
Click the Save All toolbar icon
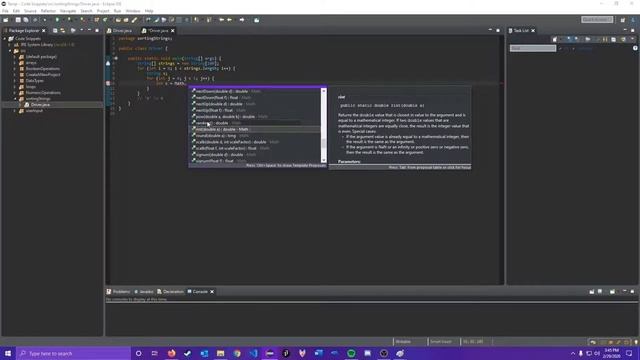pyautogui.click(x=26, y=20)
